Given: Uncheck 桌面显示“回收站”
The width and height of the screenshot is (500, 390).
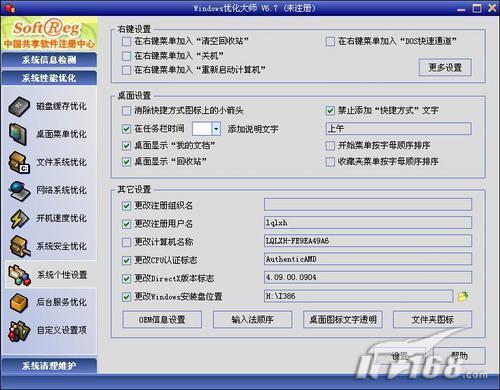Looking at the screenshot, I should pyautogui.click(x=126, y=162).
